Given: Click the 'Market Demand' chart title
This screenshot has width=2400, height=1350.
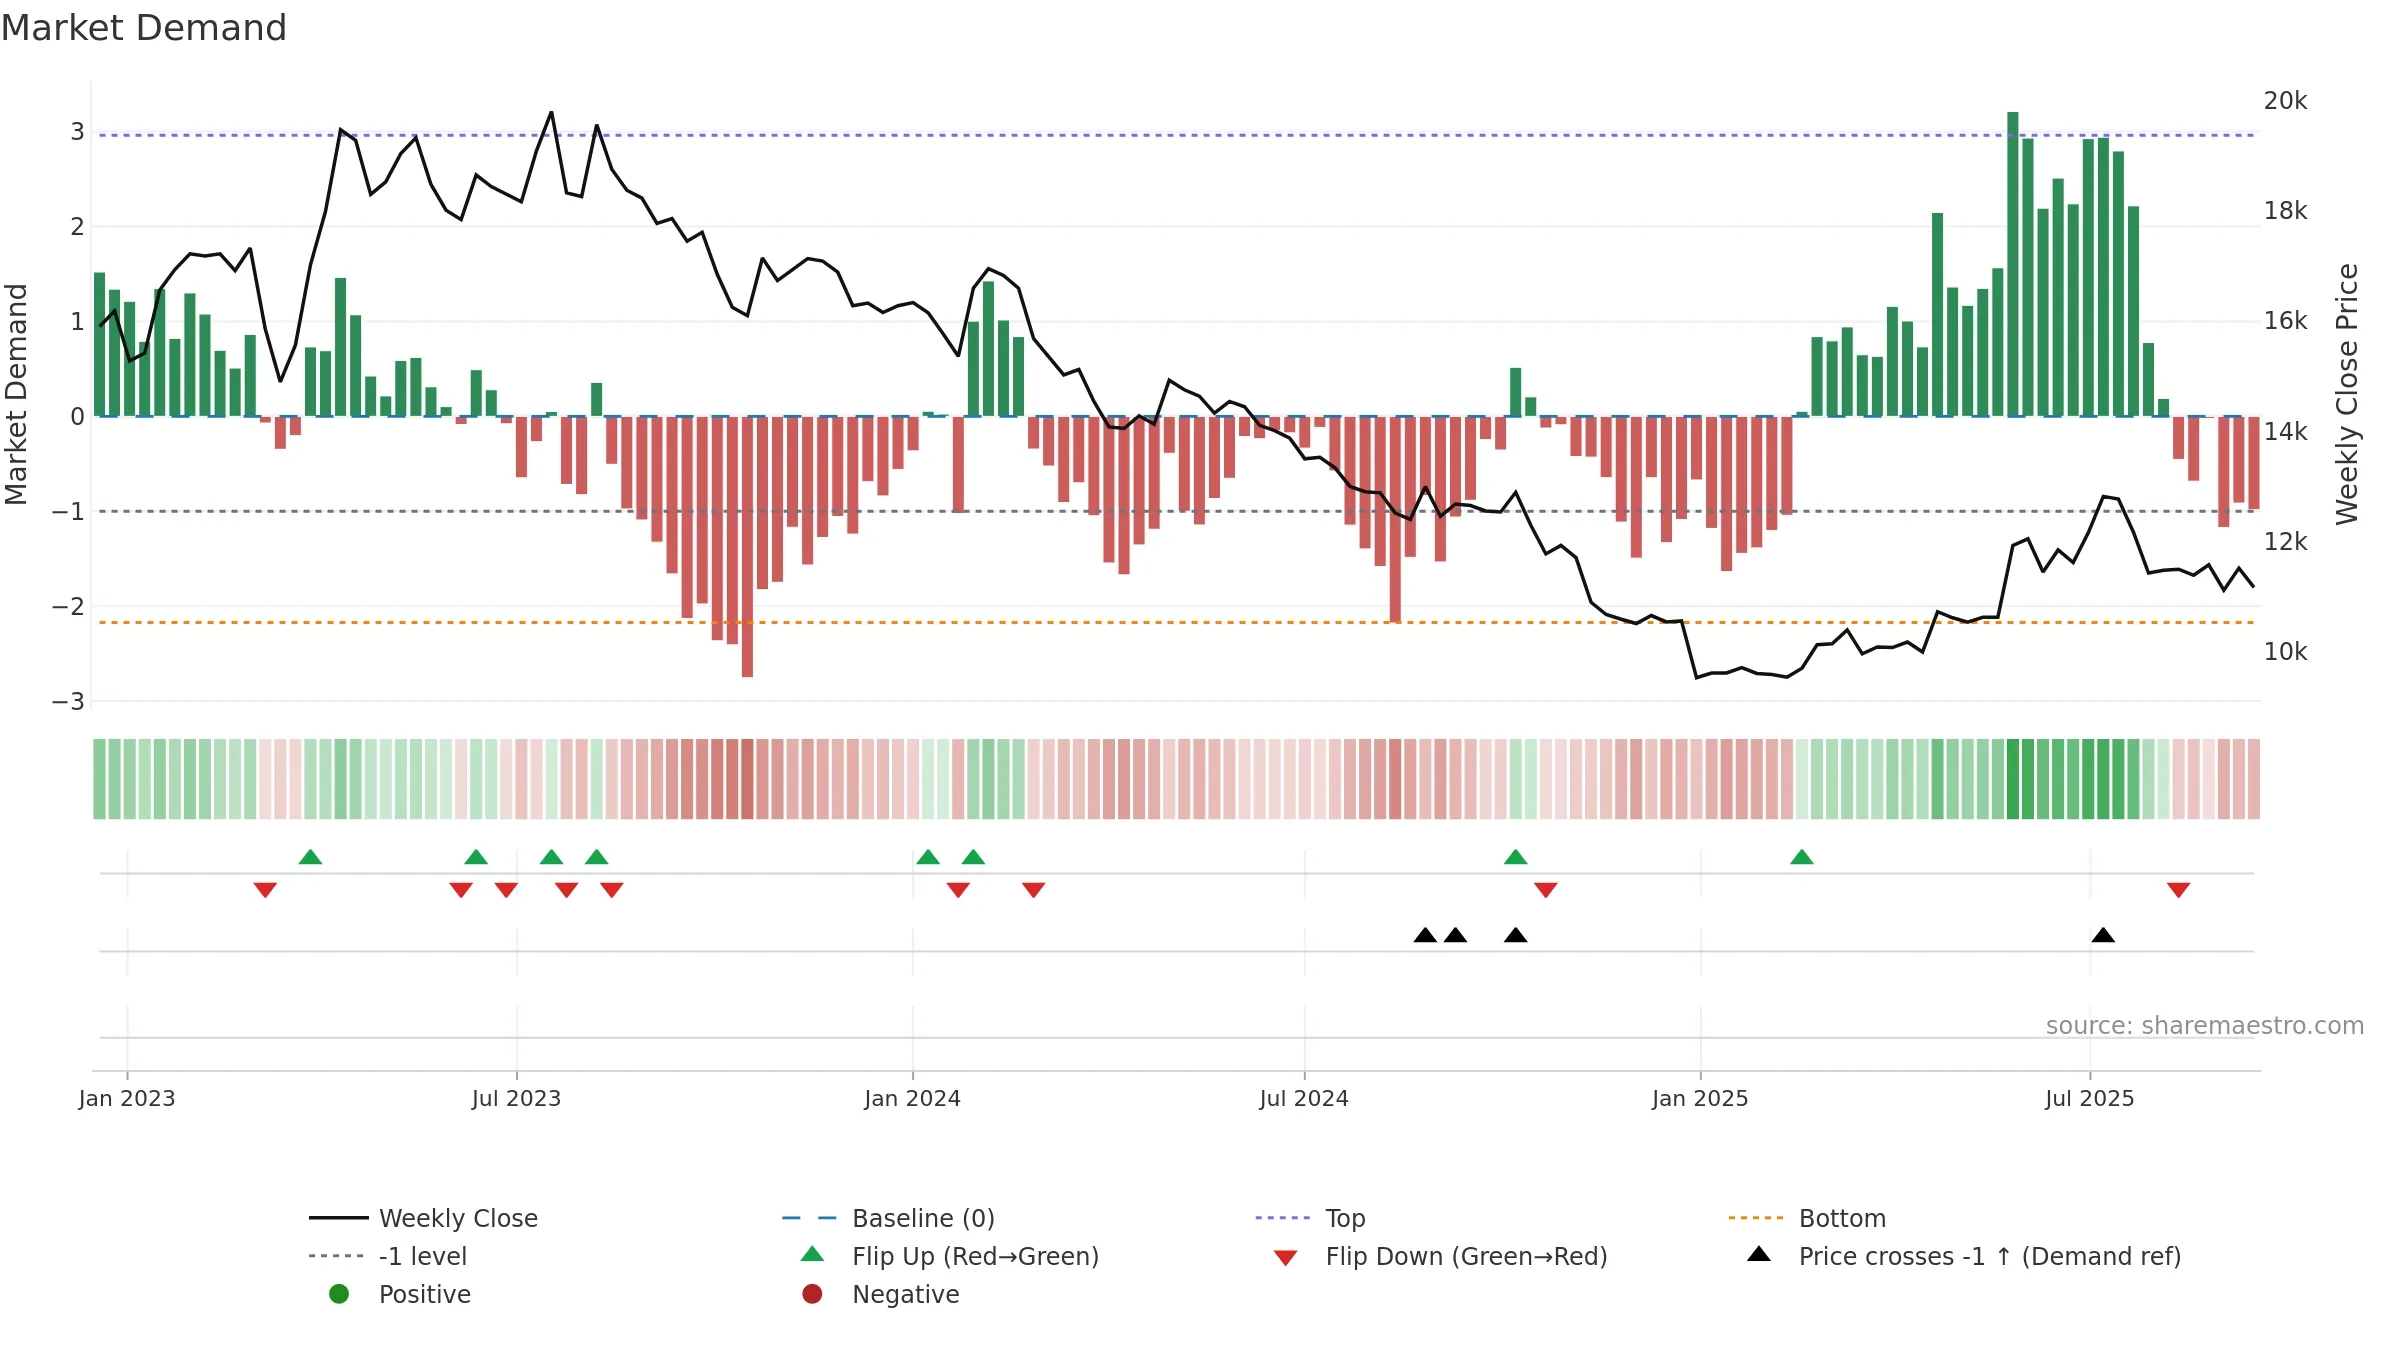Looking at the screenshot, I should tap(144, 28).
